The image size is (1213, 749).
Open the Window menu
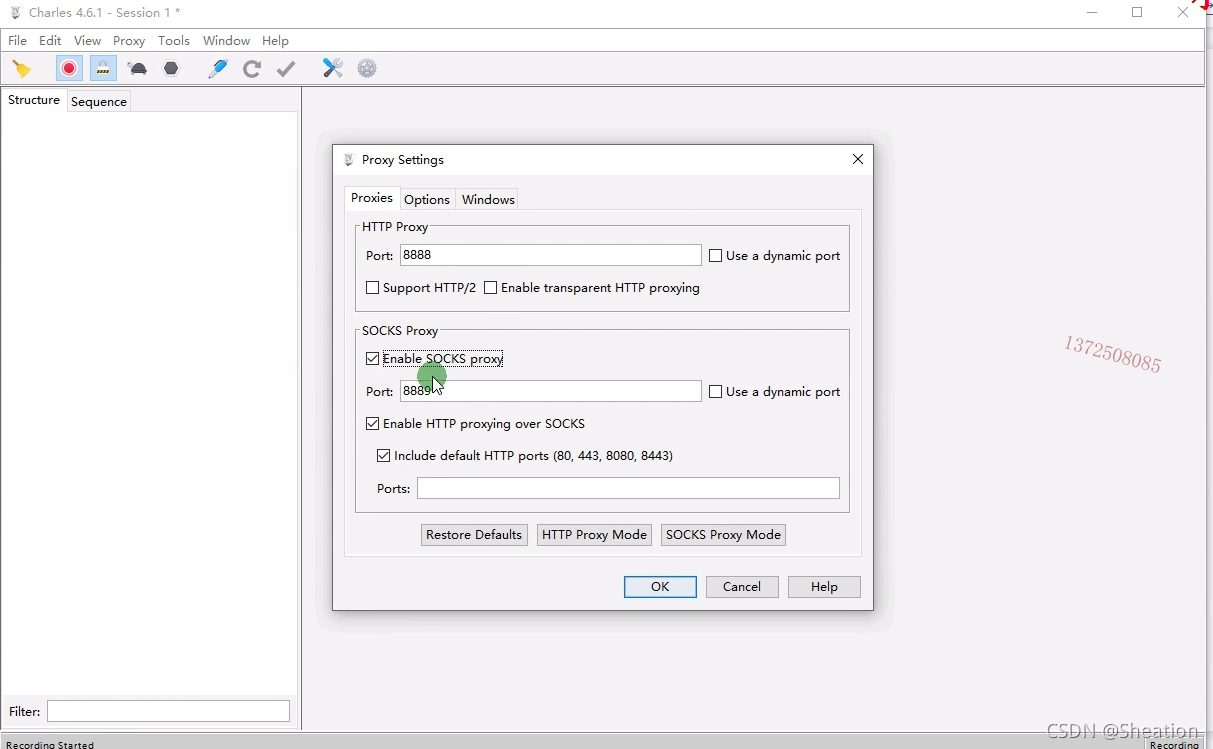click(x=226, y=41)
